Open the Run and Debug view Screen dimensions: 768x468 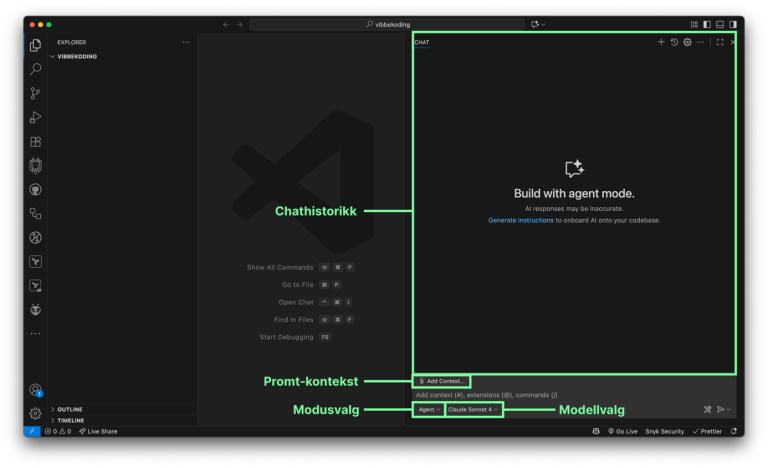click(35, 117)
